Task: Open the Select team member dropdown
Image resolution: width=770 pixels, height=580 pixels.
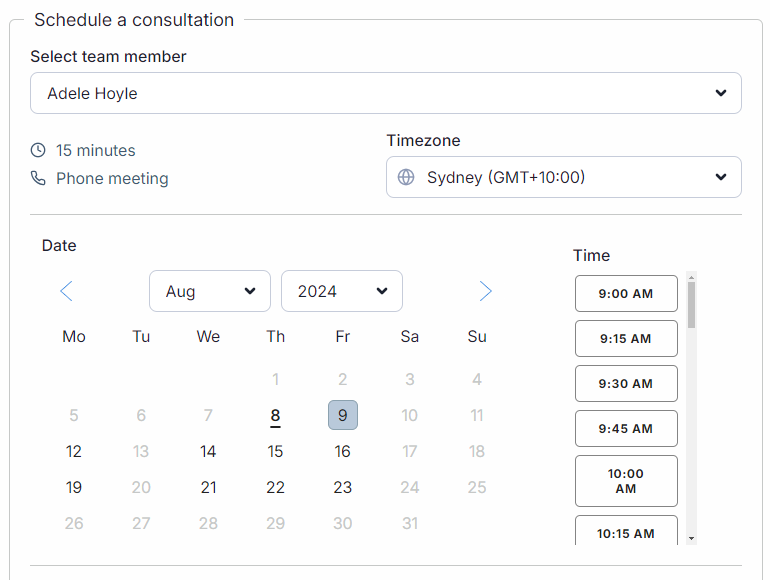Action: (x=386, y=93)
